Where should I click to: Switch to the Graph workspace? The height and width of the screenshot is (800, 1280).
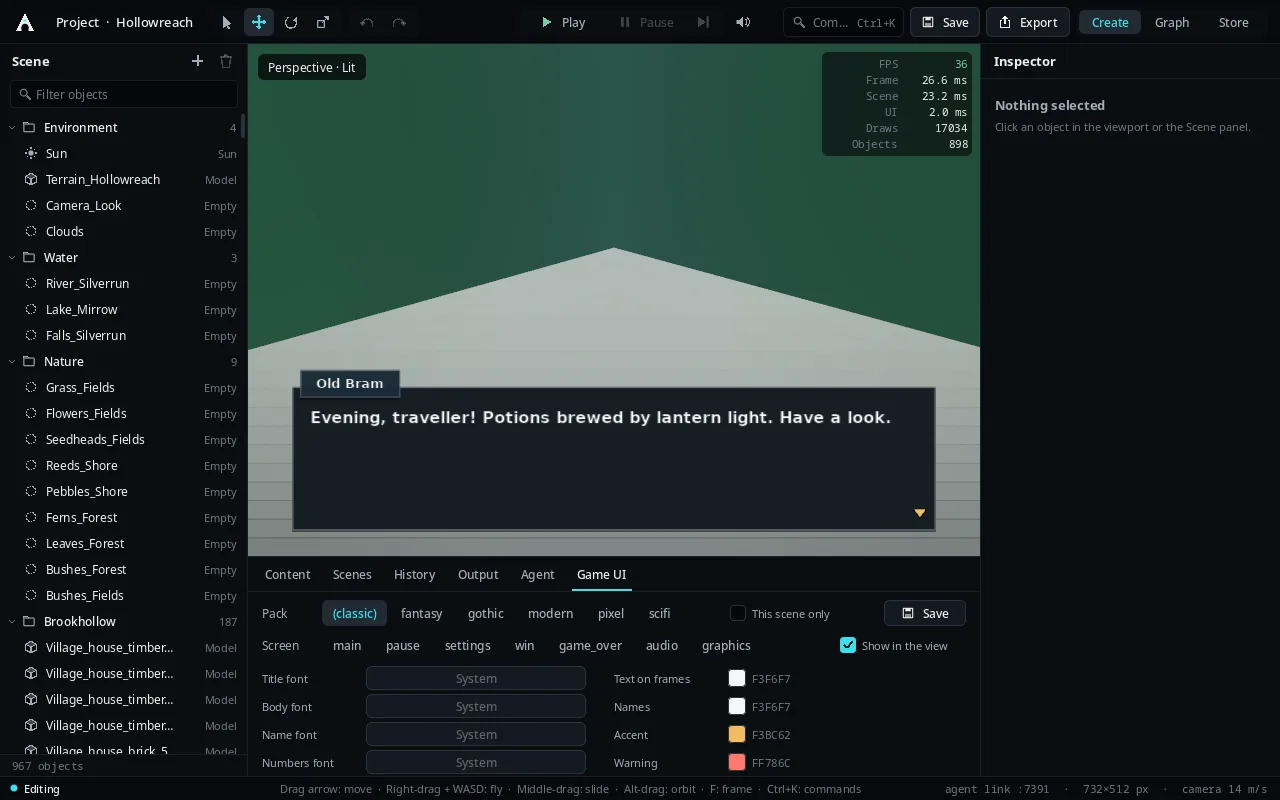coord(1172,22)
